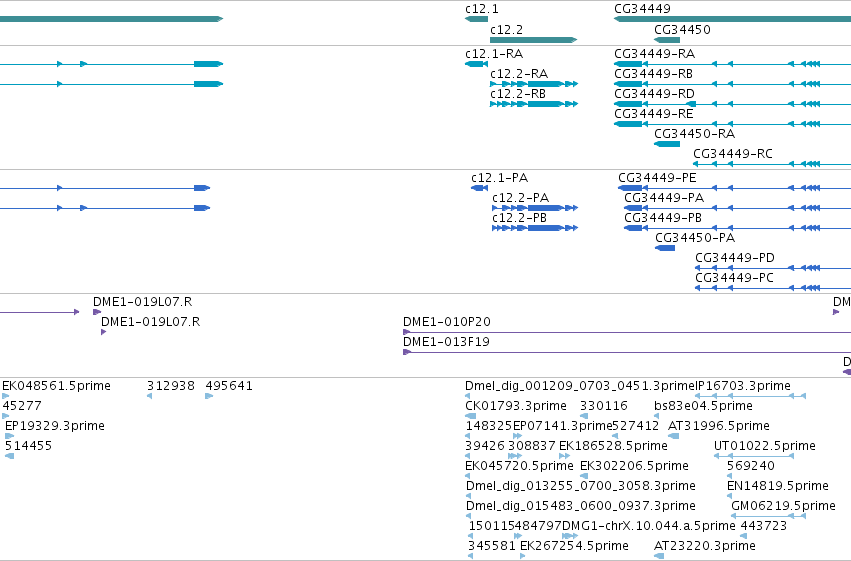851x561 pixels.
Task: Open EST EN14819.5prime
Action: [778, 487]
